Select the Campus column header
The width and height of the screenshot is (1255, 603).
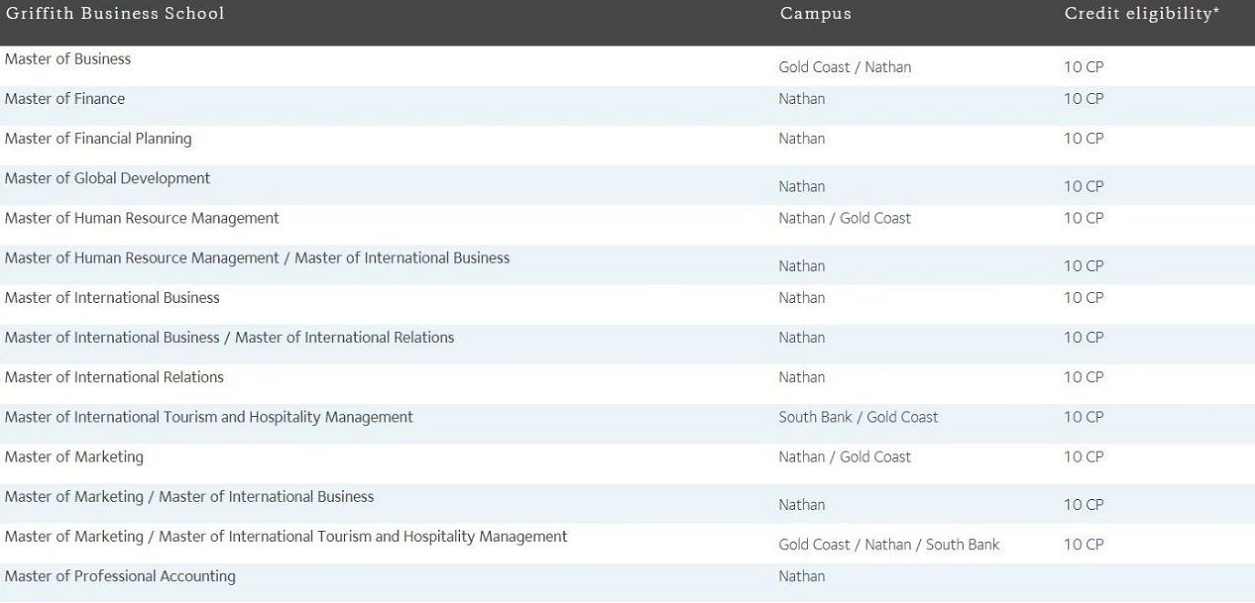click(x=815, y=14)
